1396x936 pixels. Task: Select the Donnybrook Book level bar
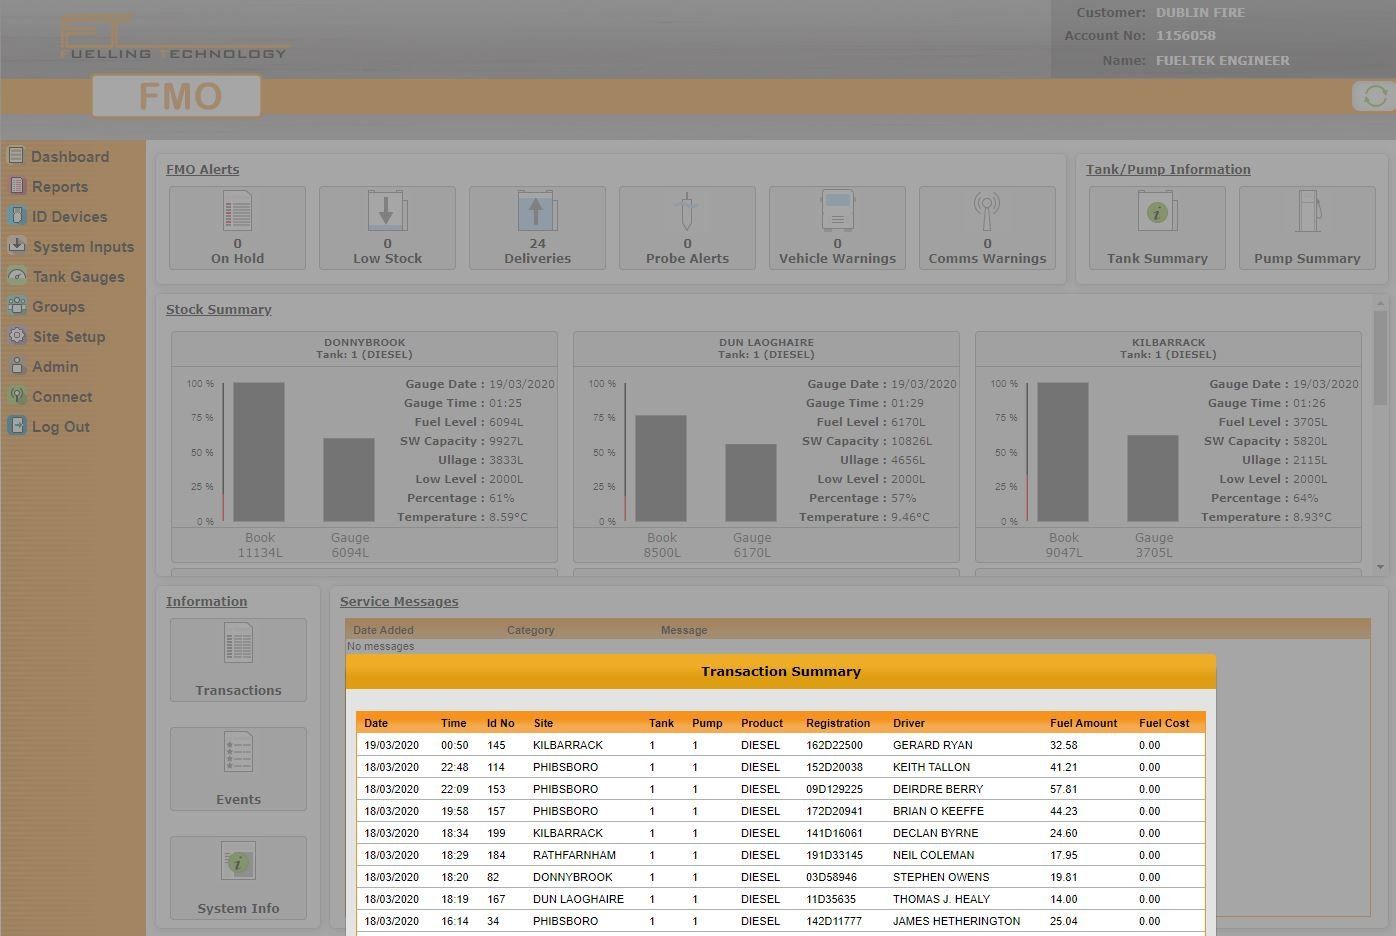point(259,452)
